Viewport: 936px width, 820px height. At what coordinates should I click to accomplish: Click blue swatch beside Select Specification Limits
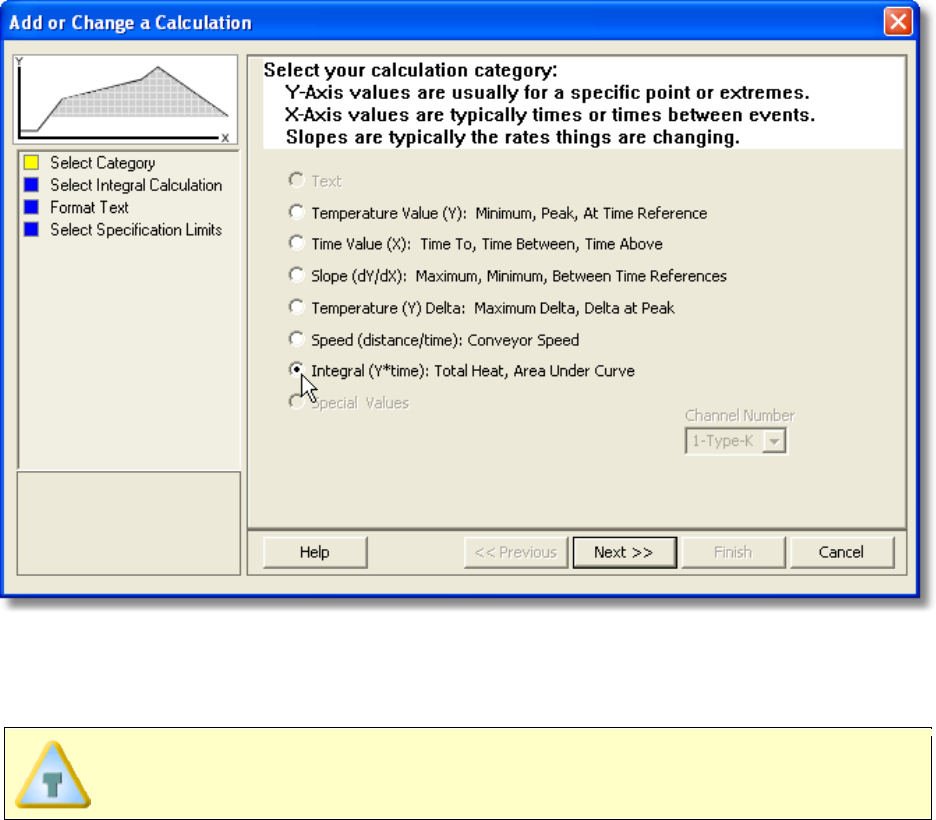[31, 229]
